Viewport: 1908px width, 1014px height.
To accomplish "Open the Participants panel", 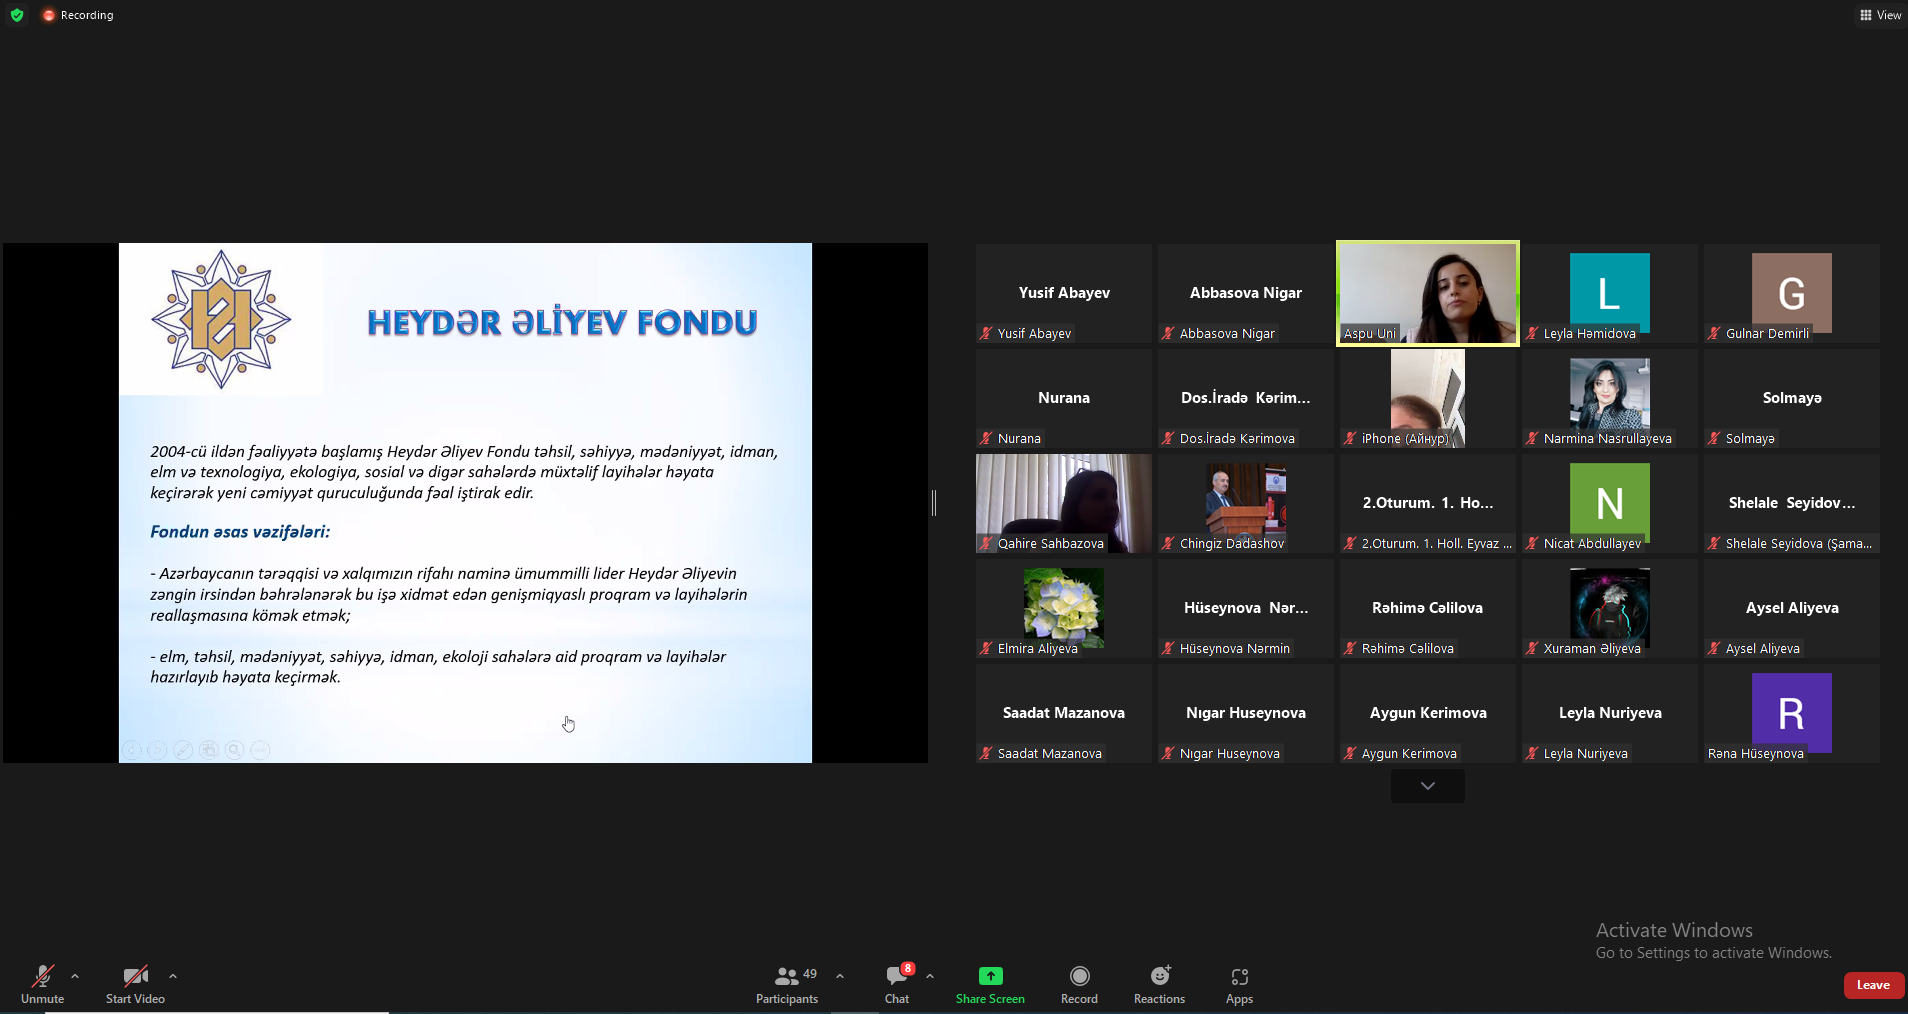I will tap(787, 984).
